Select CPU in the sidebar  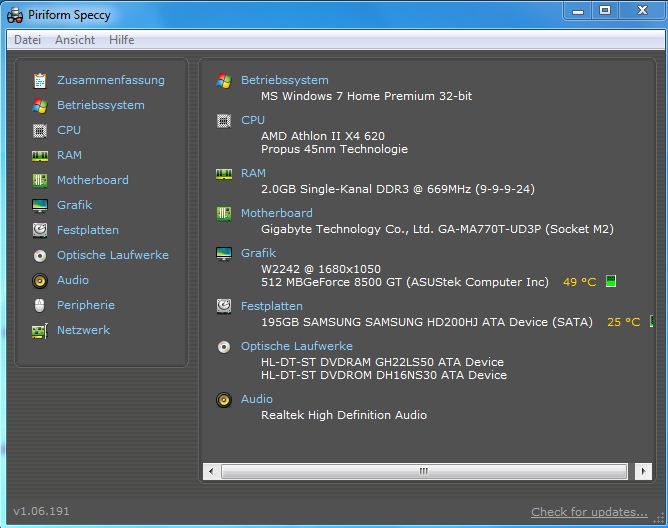point(69,130)
